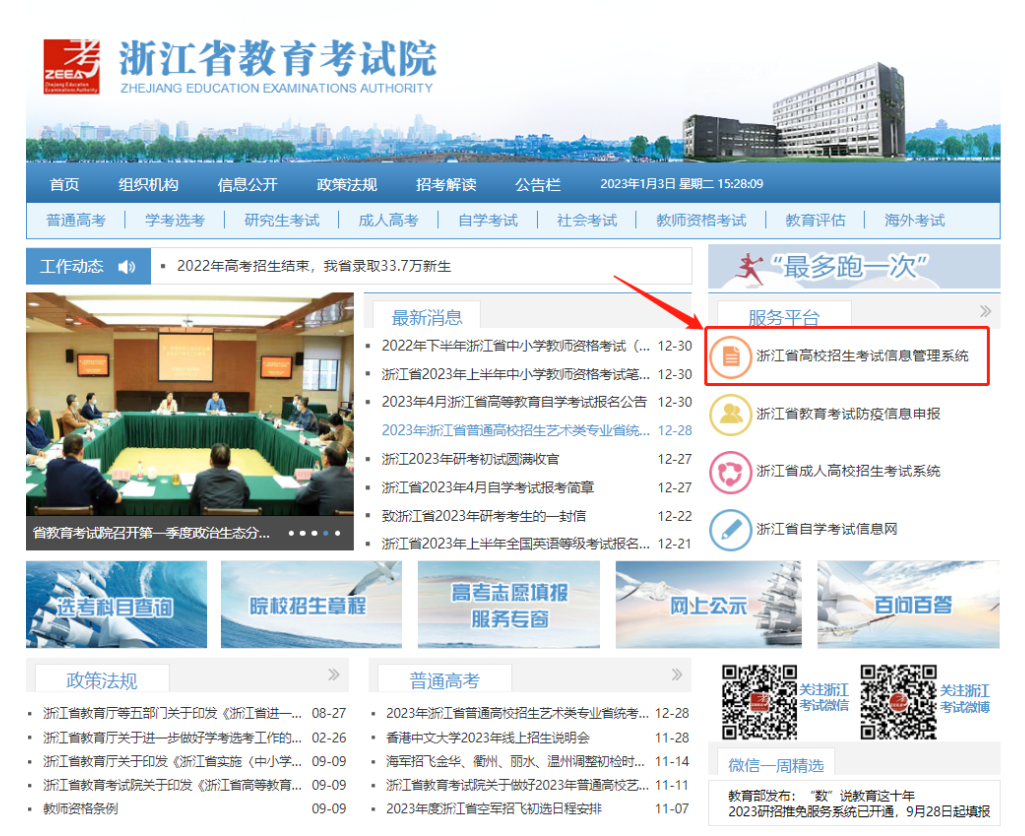Click the 普通高考 section tab heading

pos(445,680)
